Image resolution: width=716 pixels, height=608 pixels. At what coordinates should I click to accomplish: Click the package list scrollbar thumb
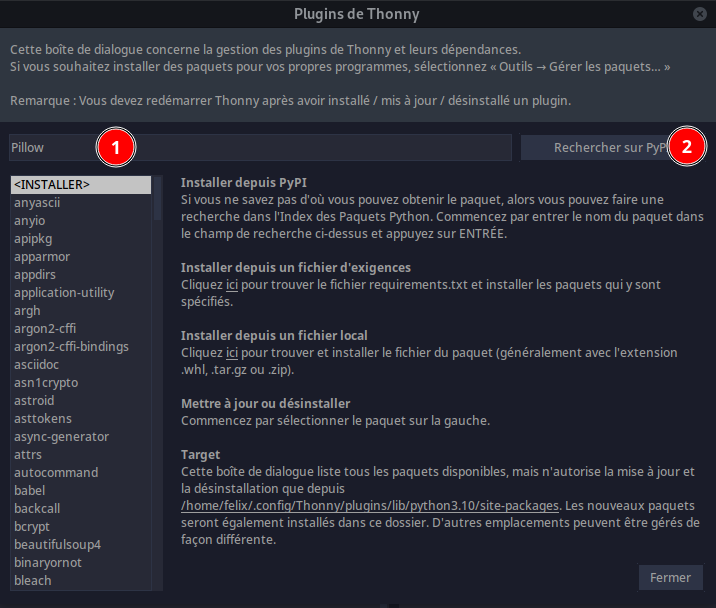(x=158, y=198)
